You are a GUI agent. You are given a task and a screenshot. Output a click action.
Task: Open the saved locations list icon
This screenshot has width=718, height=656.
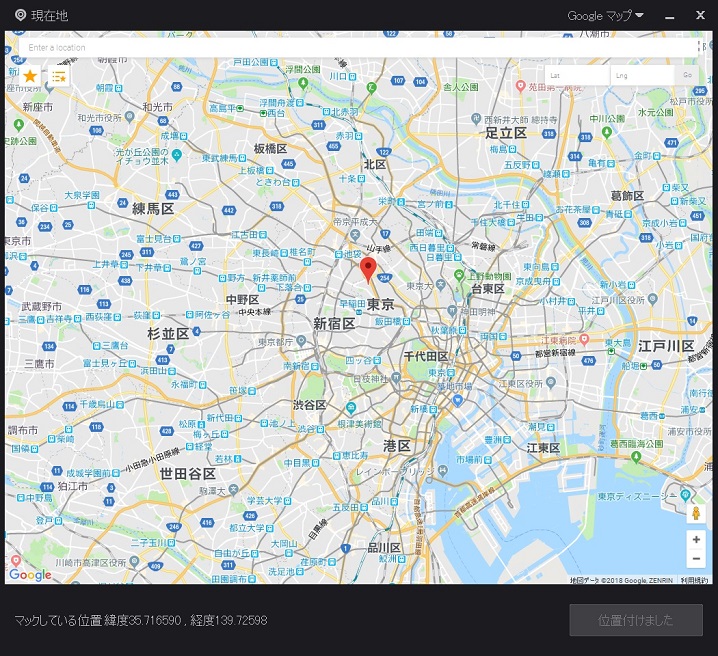[59, 76]
